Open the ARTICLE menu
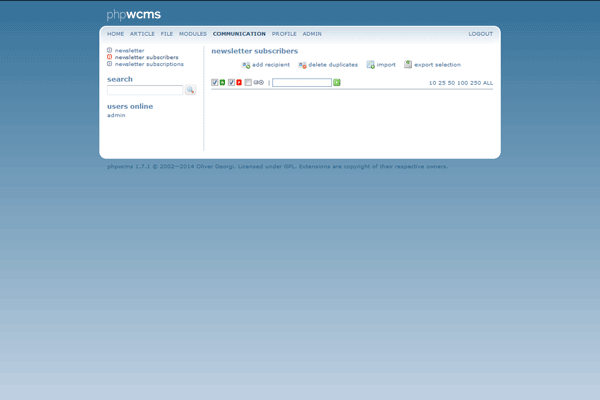The width and height of the screenshot is (600, 400). tap(142, 34)
